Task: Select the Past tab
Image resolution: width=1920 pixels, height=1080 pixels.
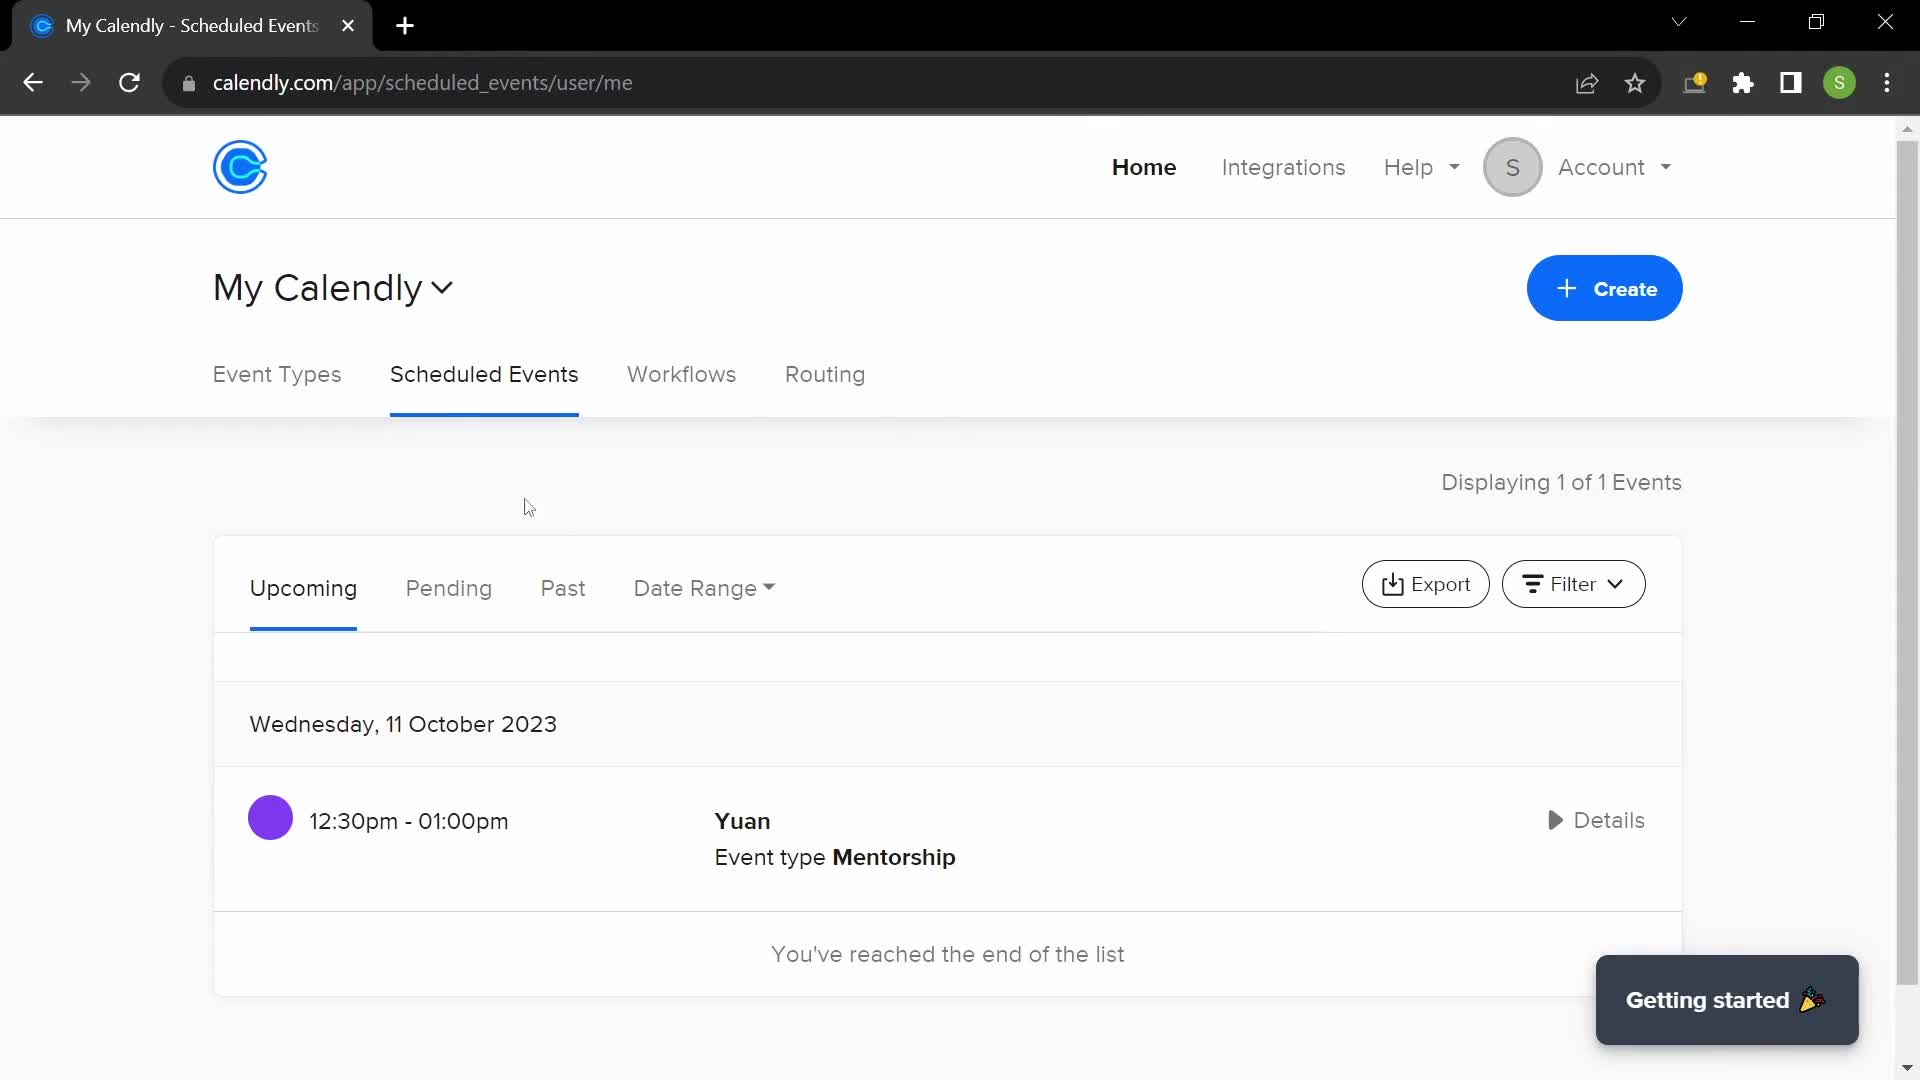Action: click(x=563, y=588)
